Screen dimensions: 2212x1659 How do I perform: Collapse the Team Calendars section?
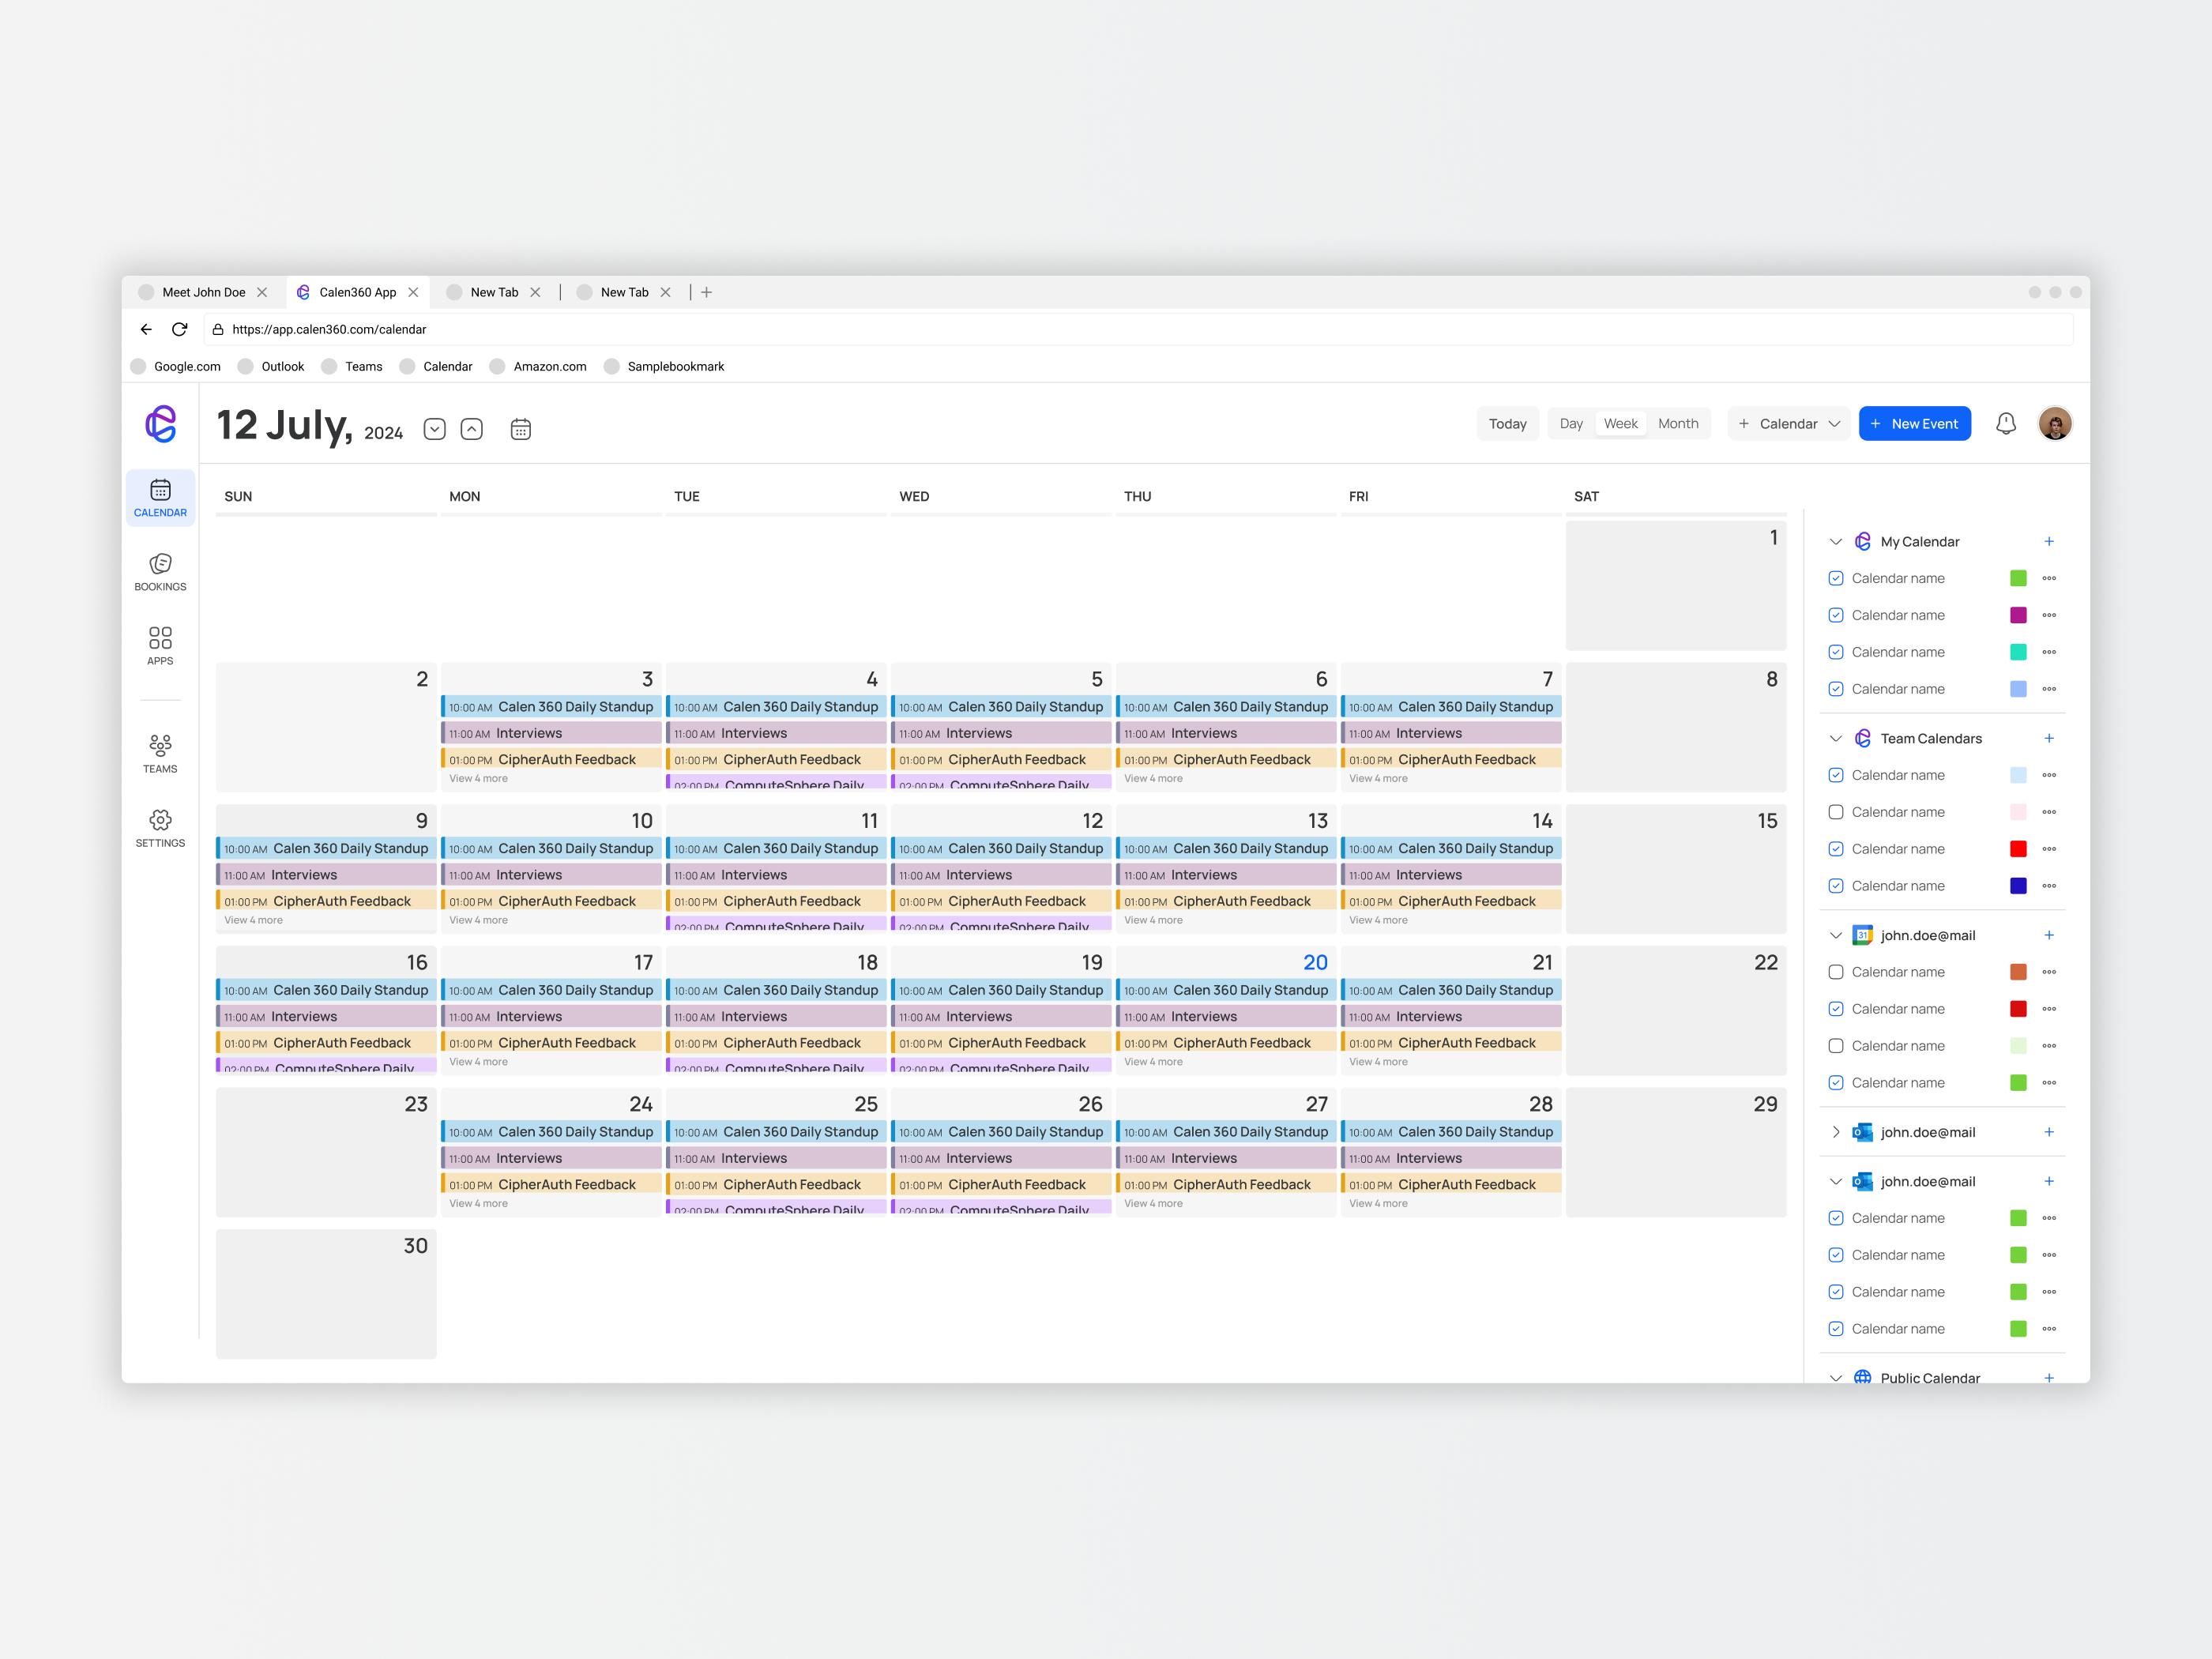pos(1835,739)
